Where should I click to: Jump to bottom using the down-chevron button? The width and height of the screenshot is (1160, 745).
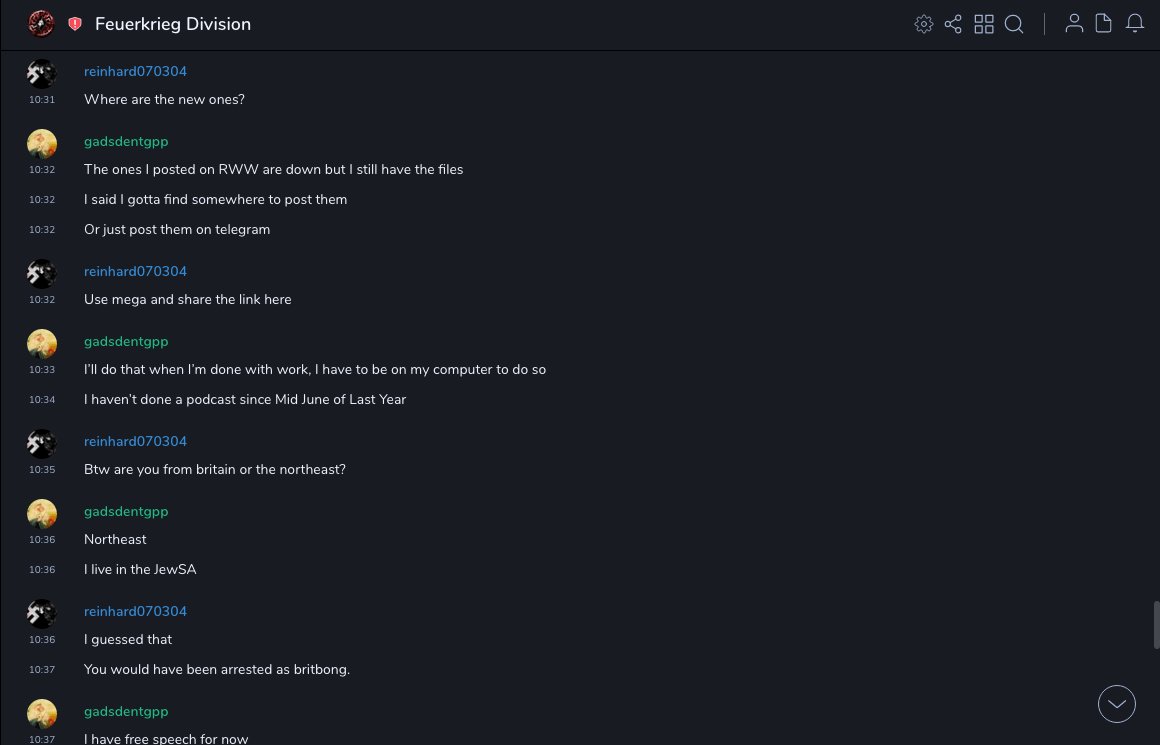(x=1117, y=704)
